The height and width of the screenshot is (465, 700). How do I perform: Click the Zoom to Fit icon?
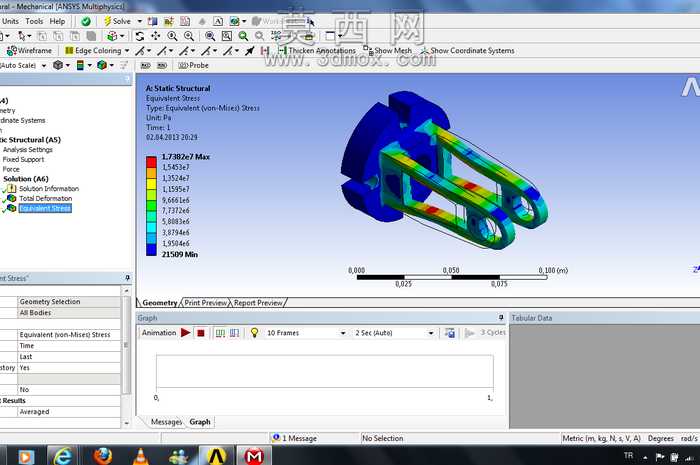click(x=210, y=36)
